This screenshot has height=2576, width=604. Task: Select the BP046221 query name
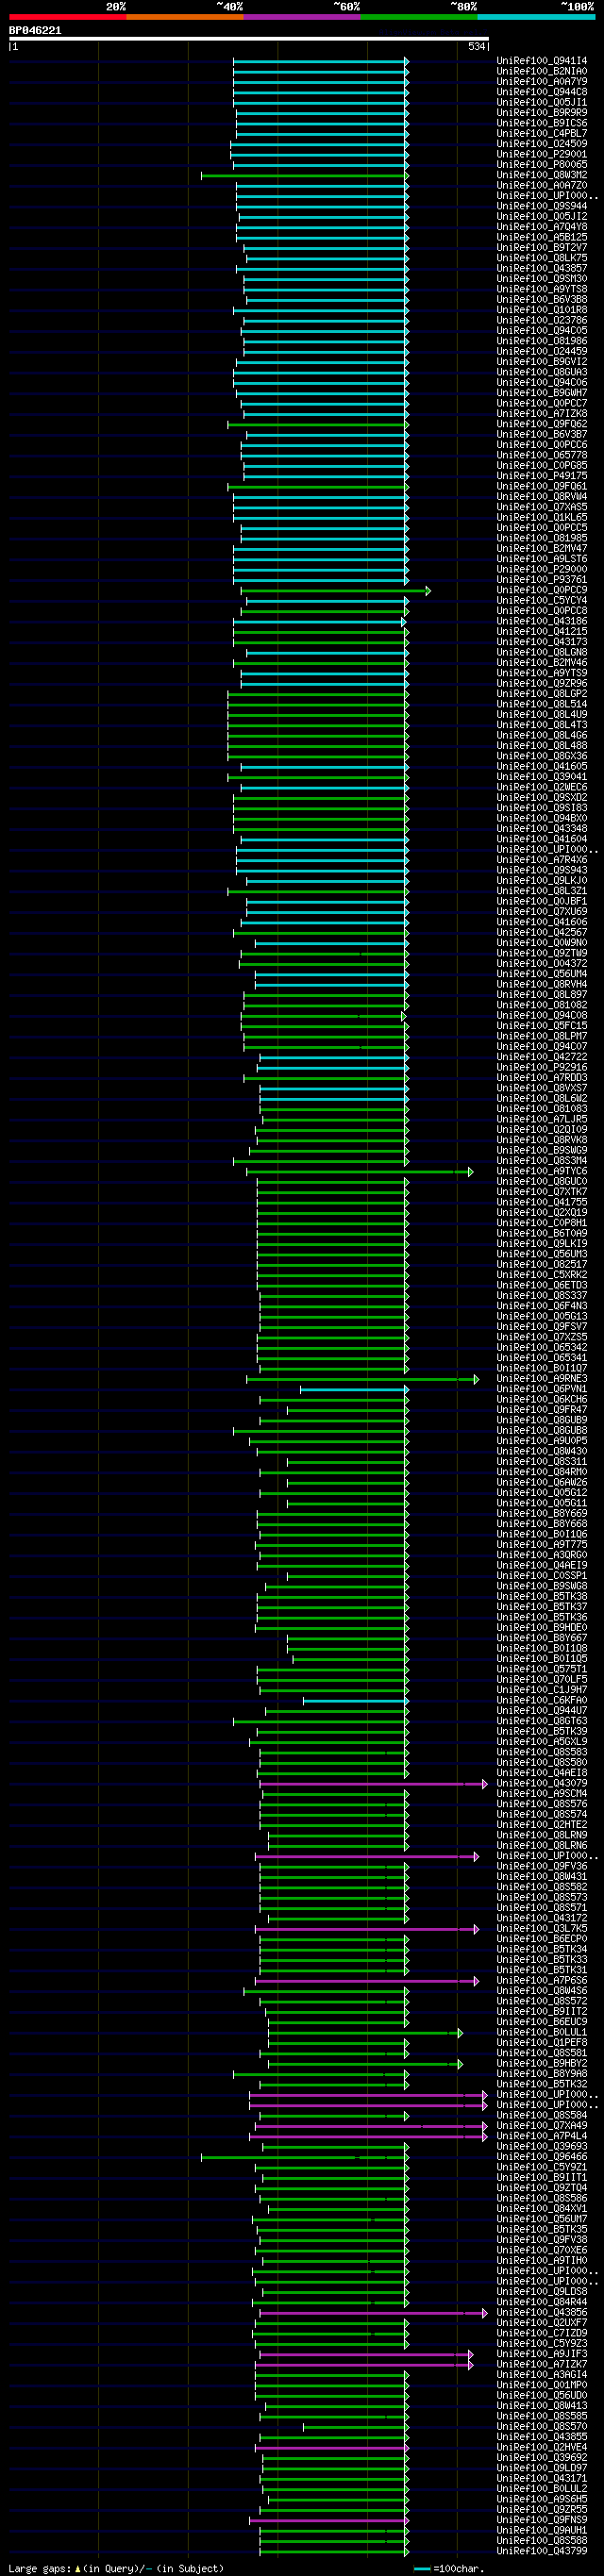[35, 31]
